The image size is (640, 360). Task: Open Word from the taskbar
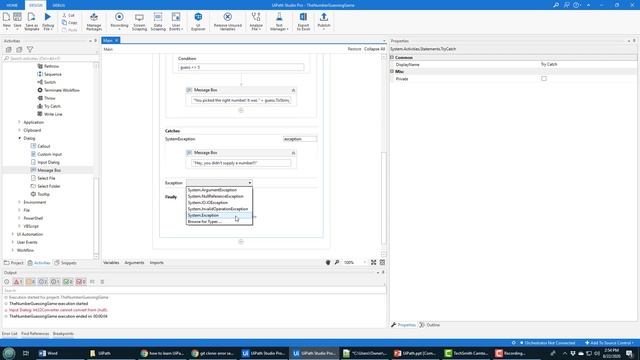coord(48,353)
